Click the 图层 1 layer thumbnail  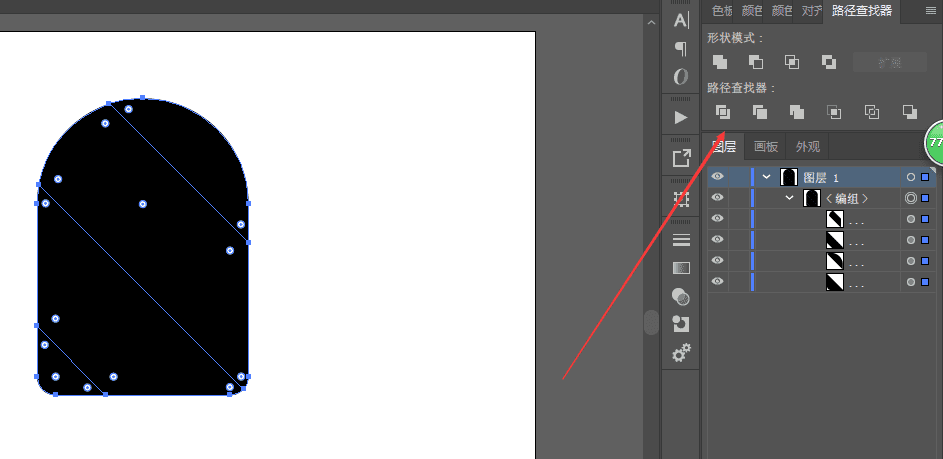[788, 177]
